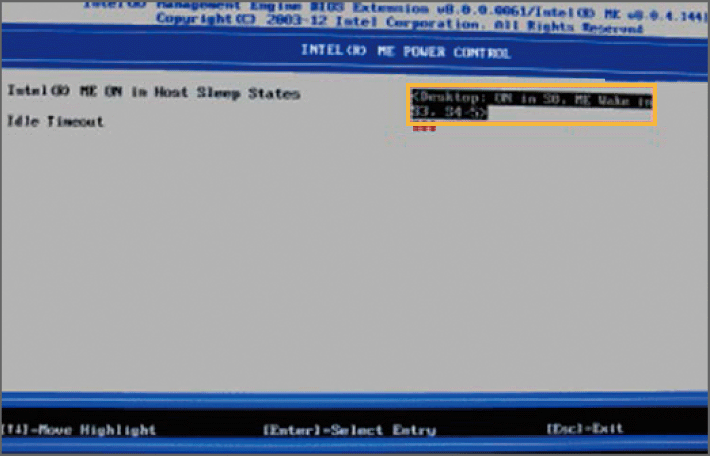710x456 pixels.
Task: Select the Intel(R) ME ON in Host Sleep States option
Action: tap(154, 92)
